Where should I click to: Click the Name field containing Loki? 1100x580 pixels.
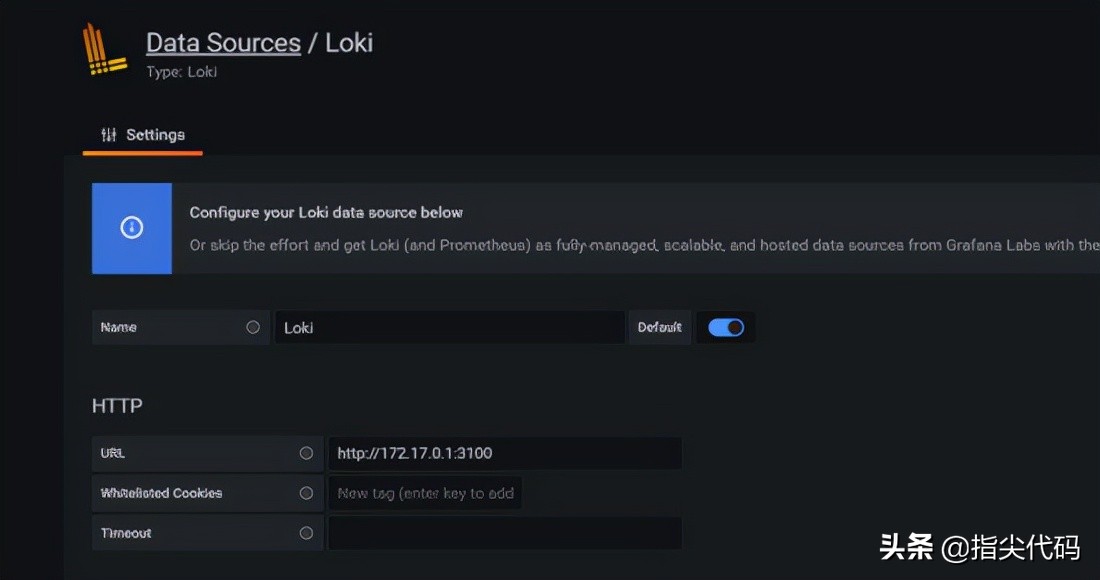(449, 327)
